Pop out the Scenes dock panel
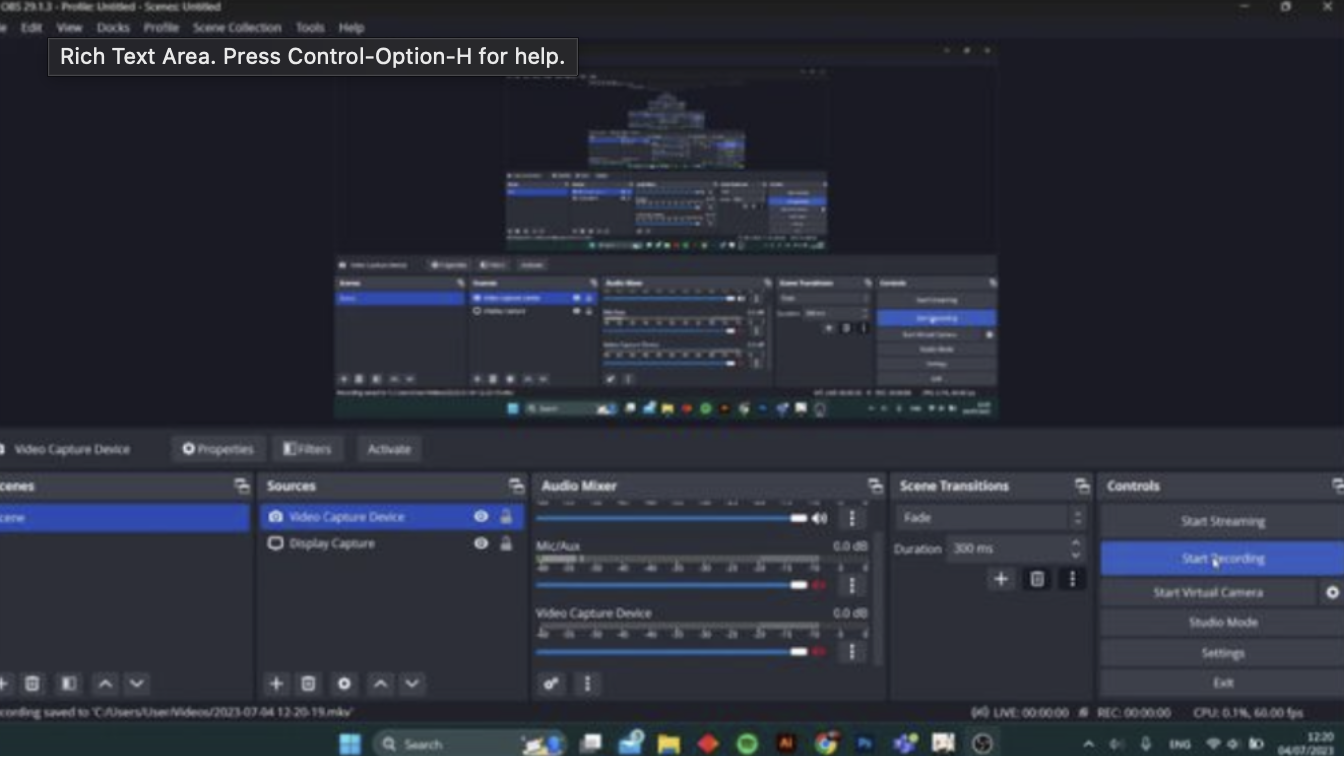This screenshot has height=758, width=1344. 242,486
